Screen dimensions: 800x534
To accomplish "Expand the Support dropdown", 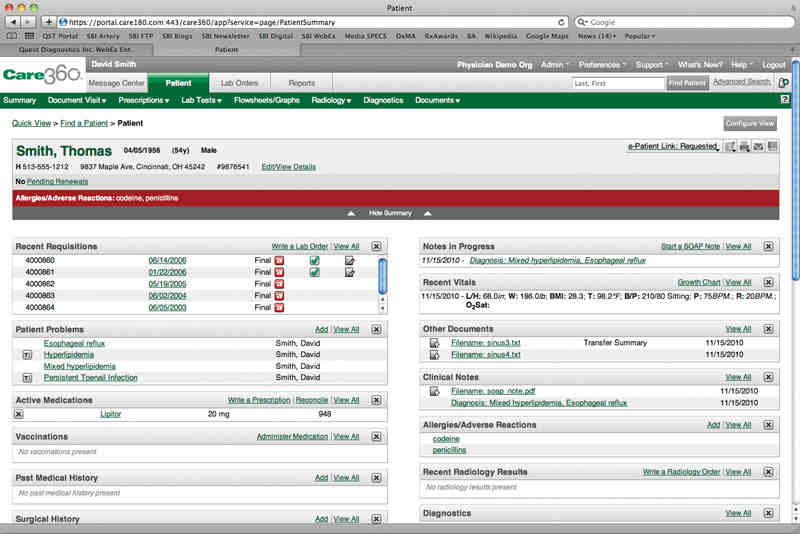I will 652,65.
